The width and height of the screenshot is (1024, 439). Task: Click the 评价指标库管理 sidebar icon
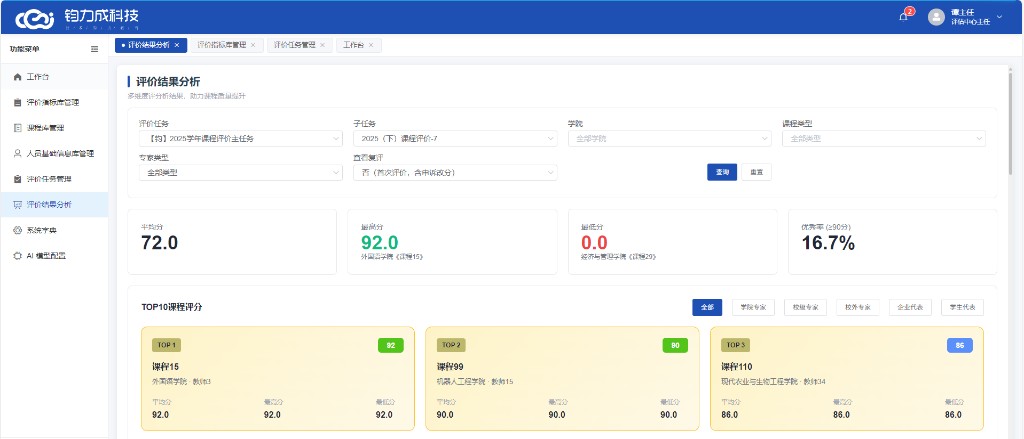click(18, 103)
